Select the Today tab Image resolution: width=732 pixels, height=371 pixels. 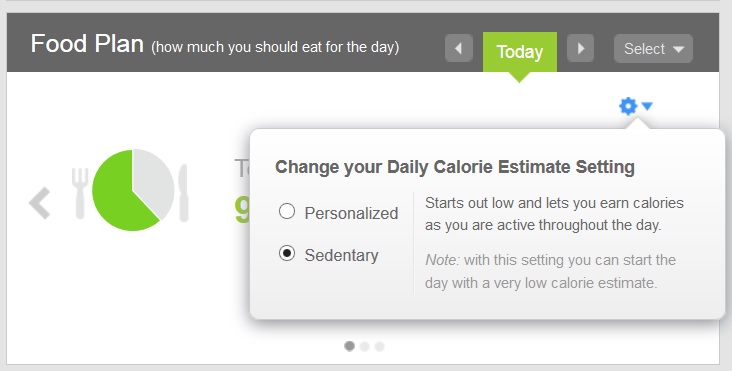pyautogui.click(x=520, y=52)
